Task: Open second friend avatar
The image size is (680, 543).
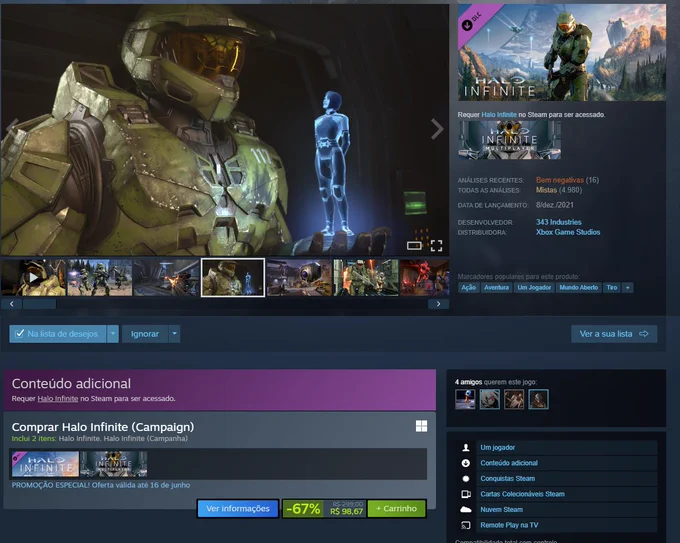Action: (490, 399)
